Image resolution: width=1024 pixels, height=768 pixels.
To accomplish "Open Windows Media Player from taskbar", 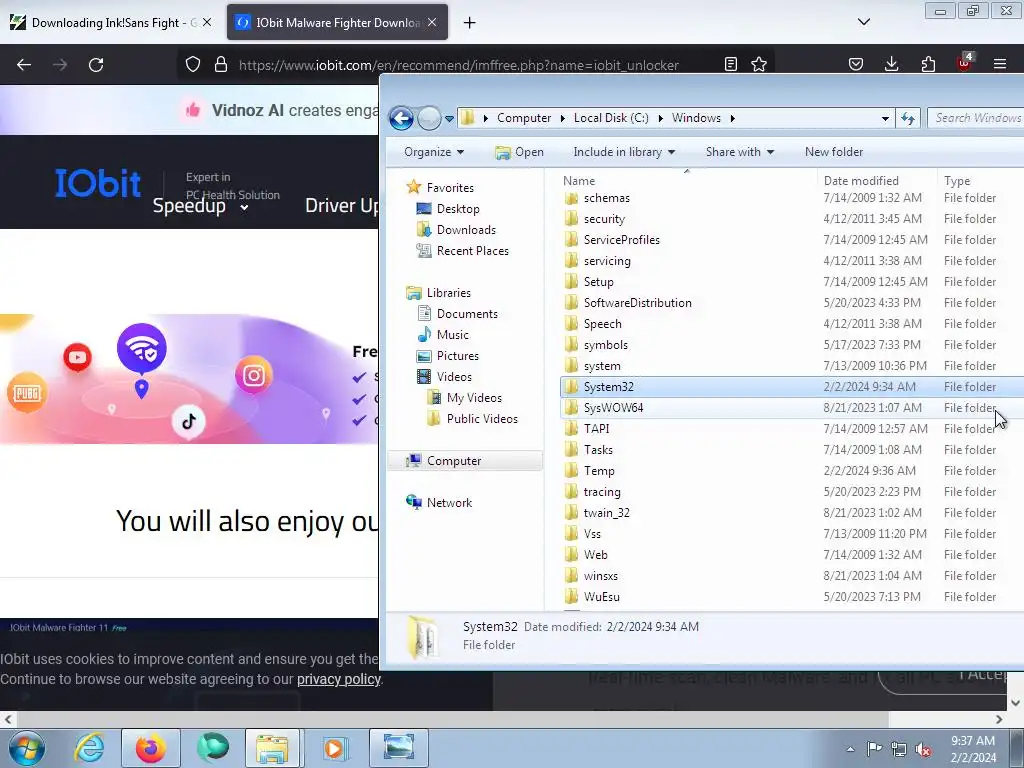I will tap(335, 748).
